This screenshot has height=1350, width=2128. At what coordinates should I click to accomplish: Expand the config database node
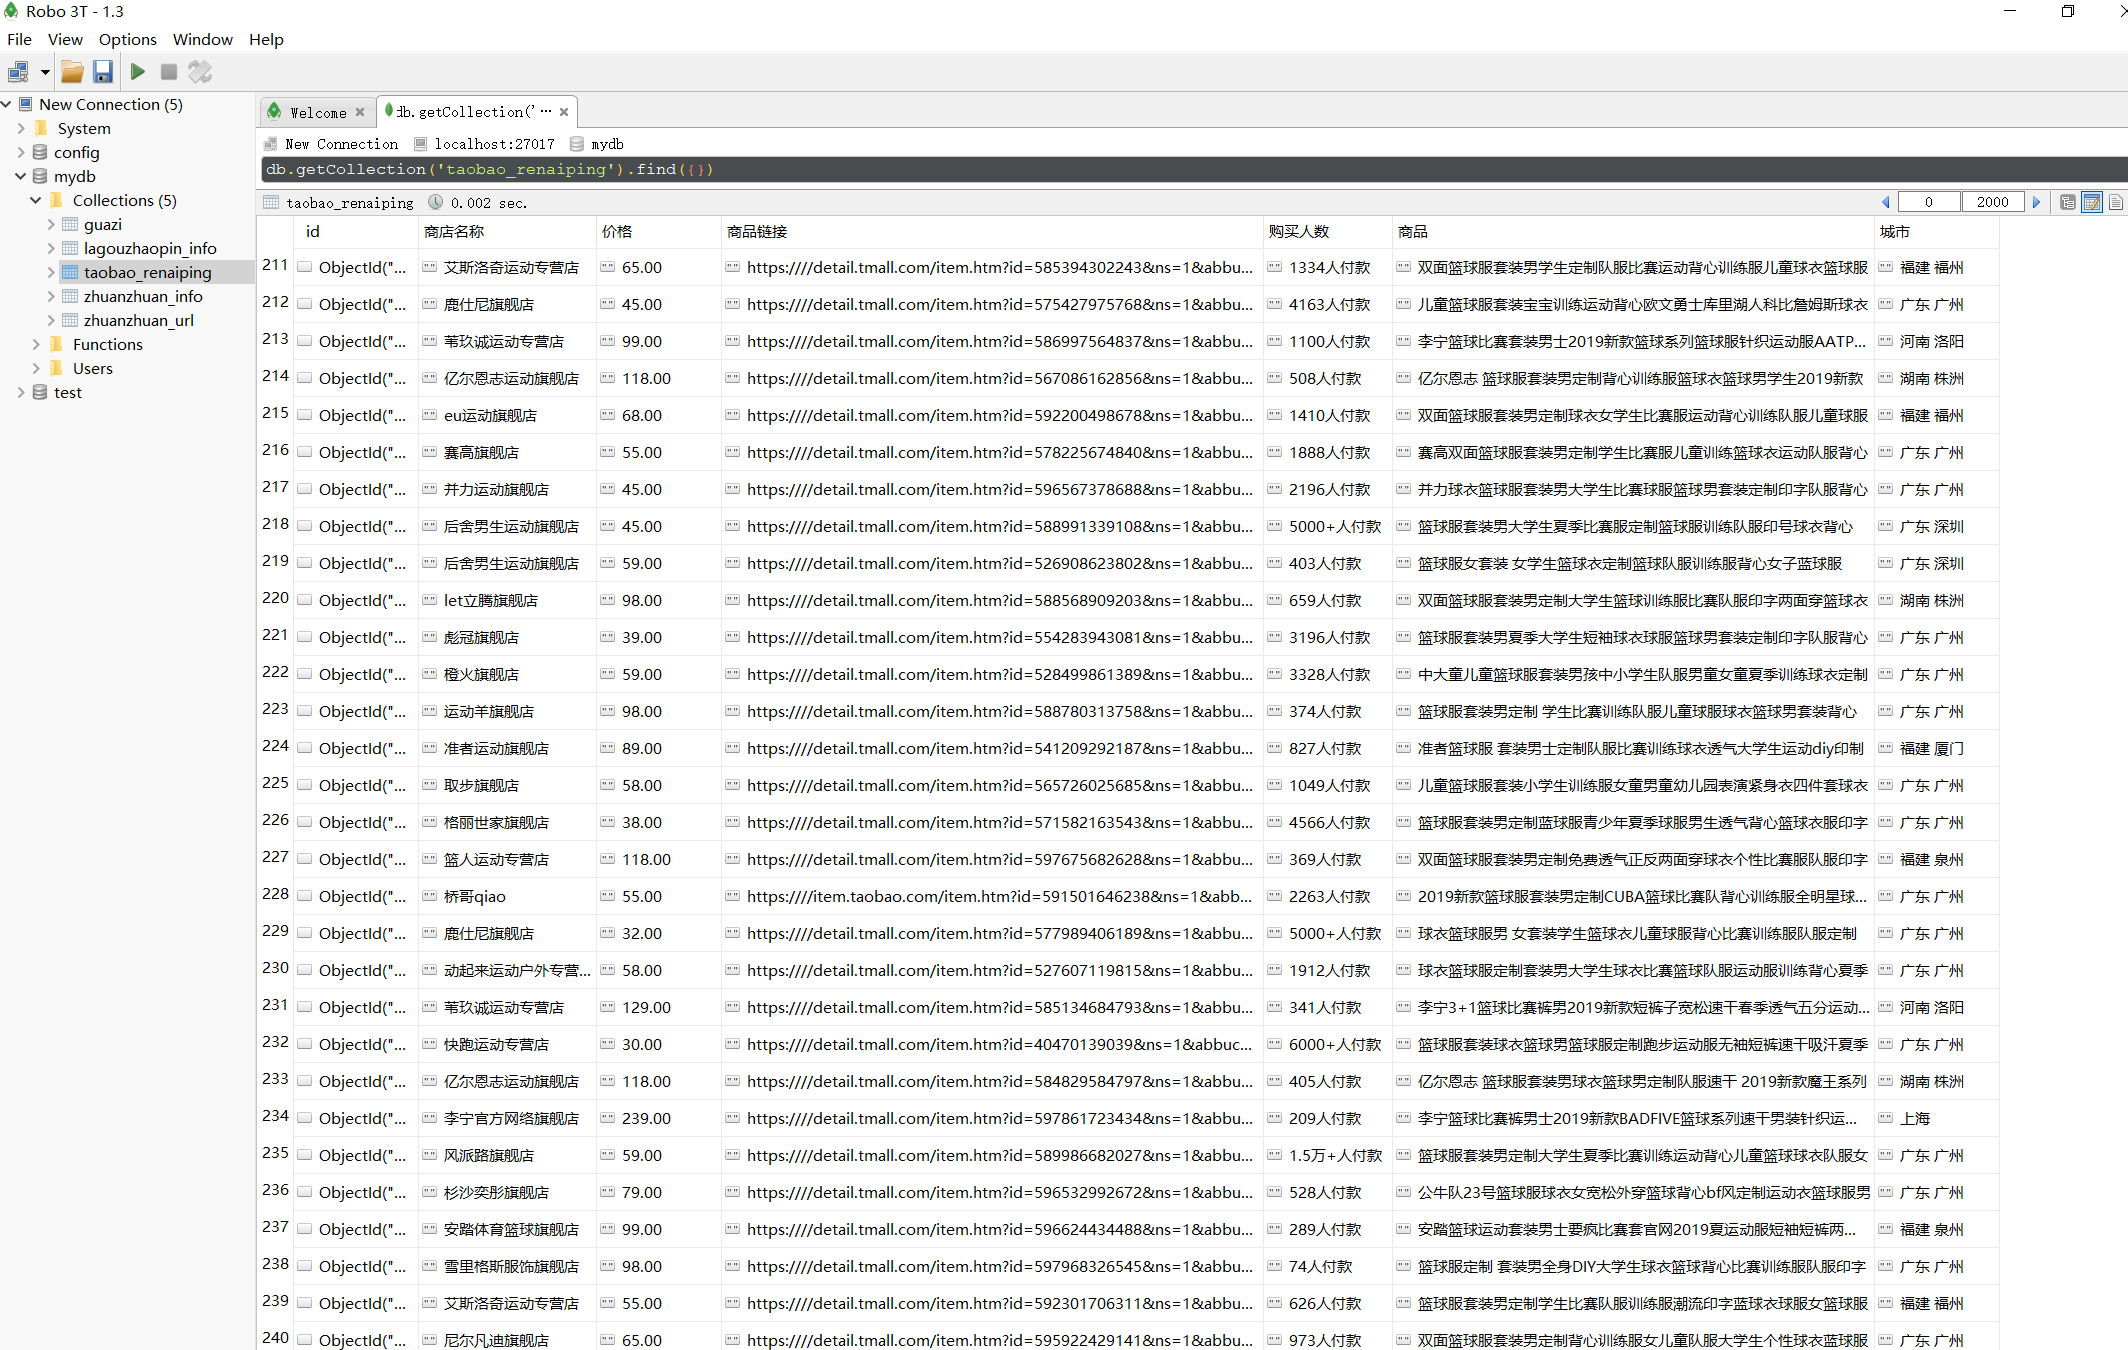click(21, 152)
